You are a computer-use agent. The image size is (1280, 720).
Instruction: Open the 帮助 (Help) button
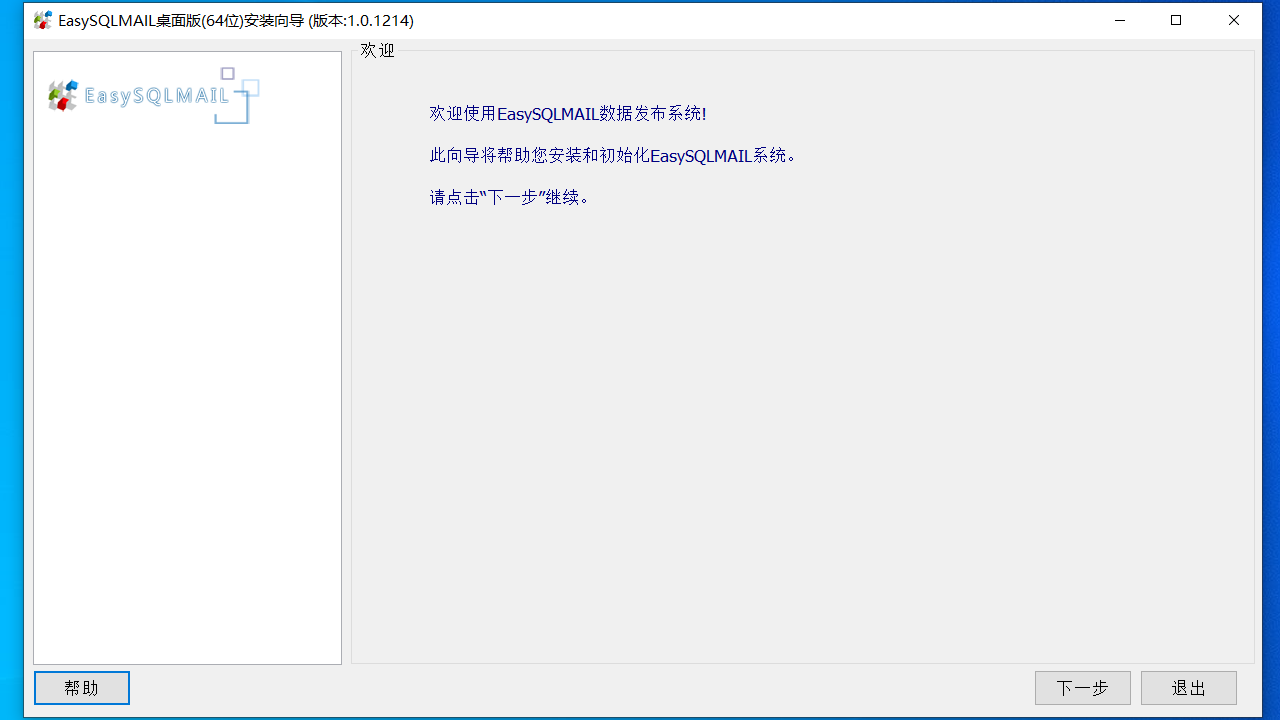pyautogui.click(x=81, y=688)
